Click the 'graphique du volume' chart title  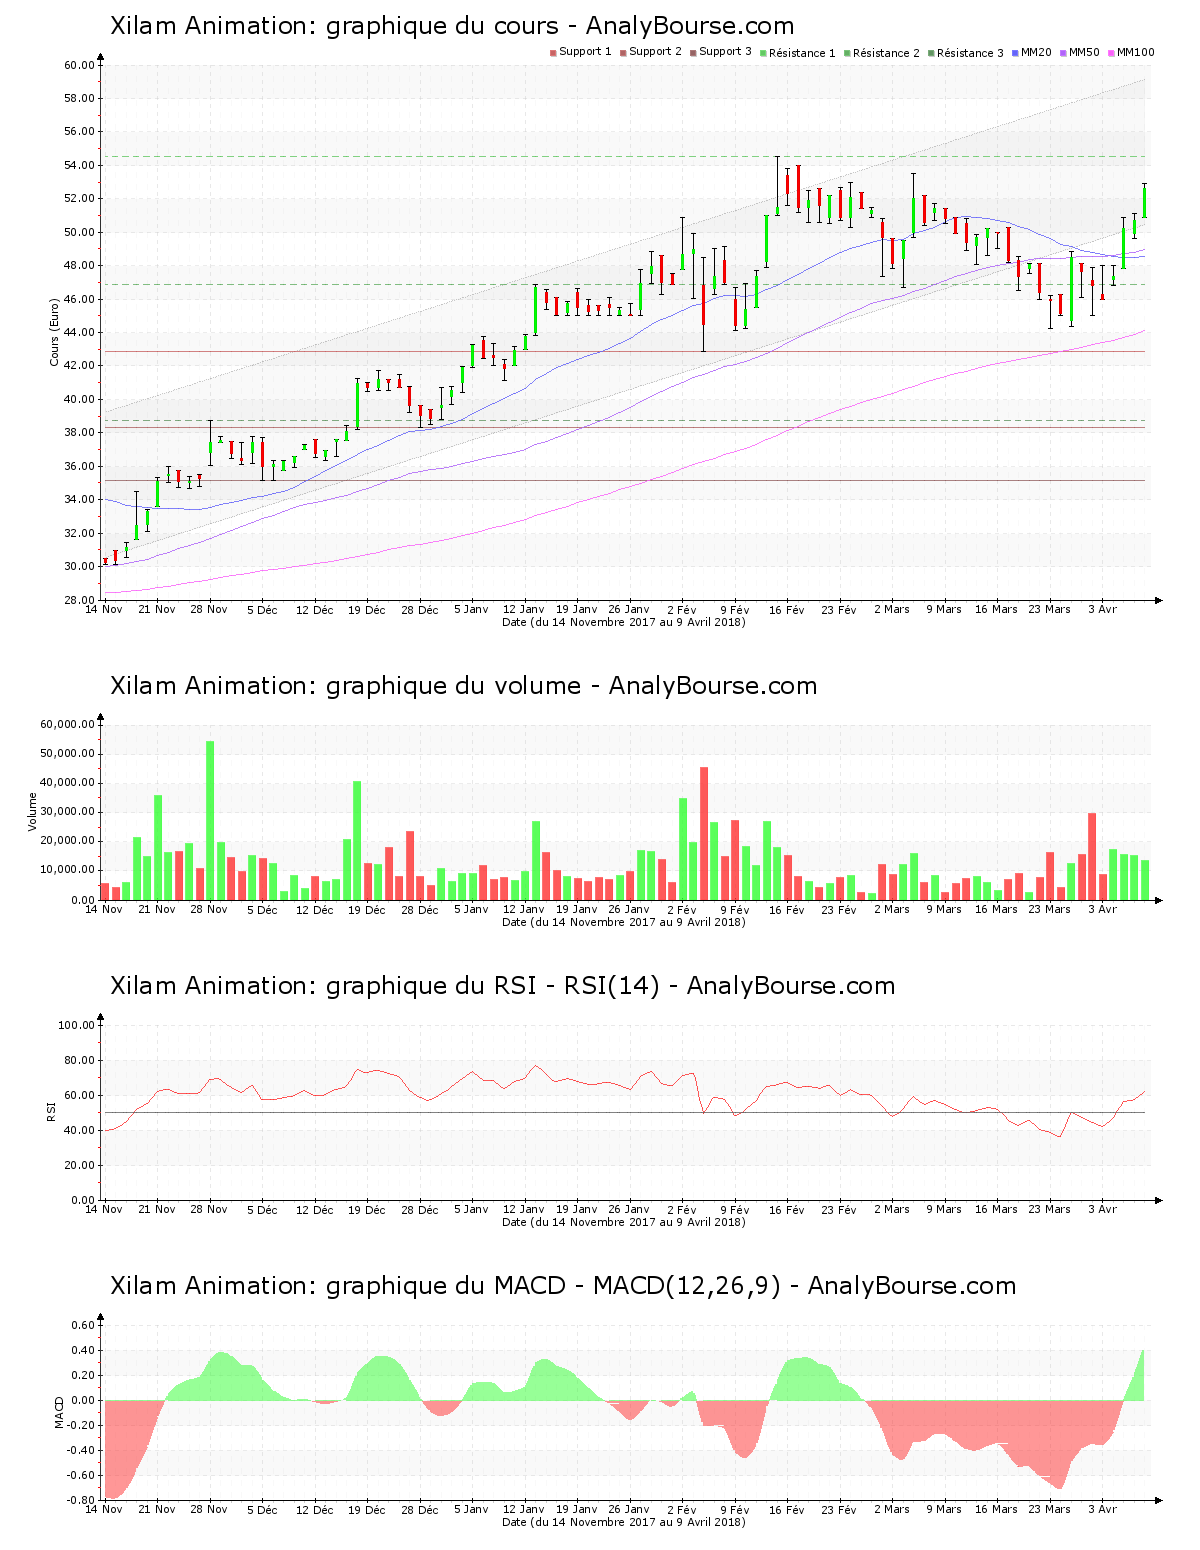463,686
